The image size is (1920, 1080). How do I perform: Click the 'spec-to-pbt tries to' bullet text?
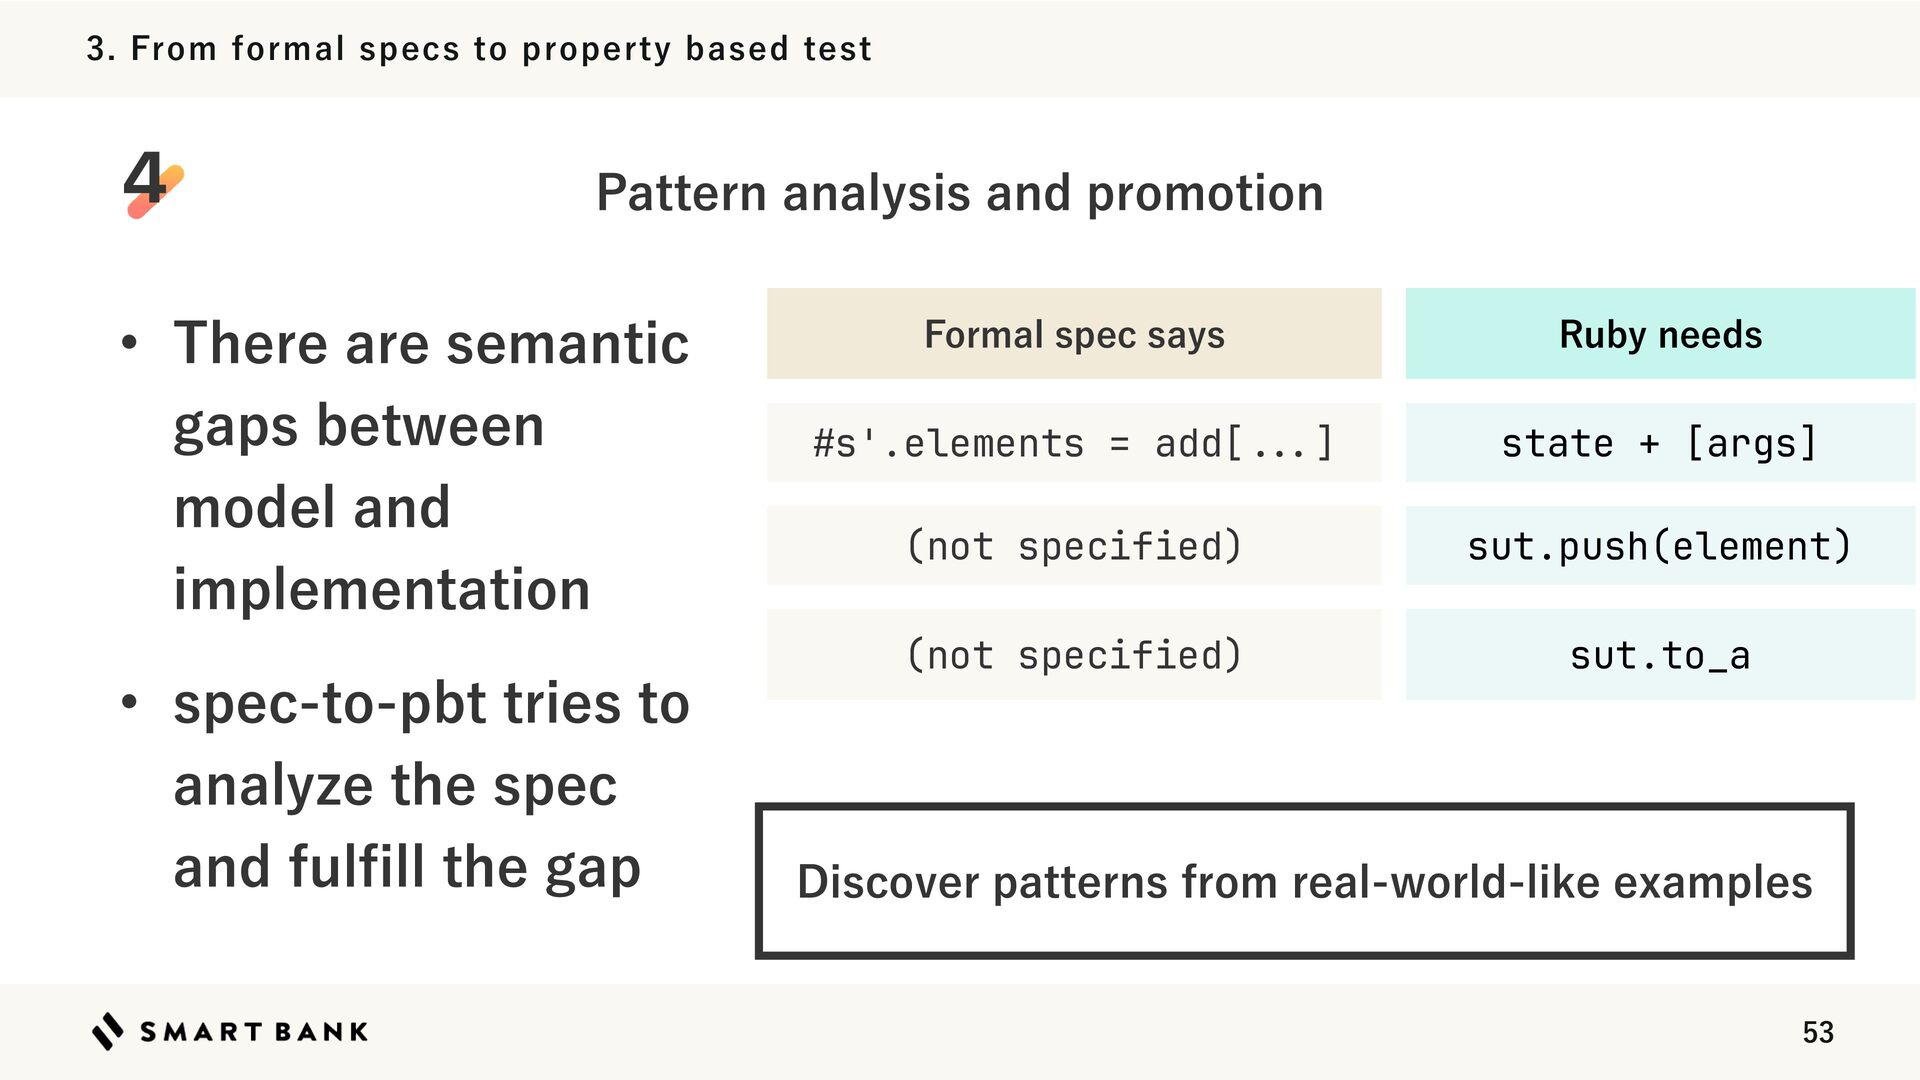pyautogui.click(x=431, y=703)
